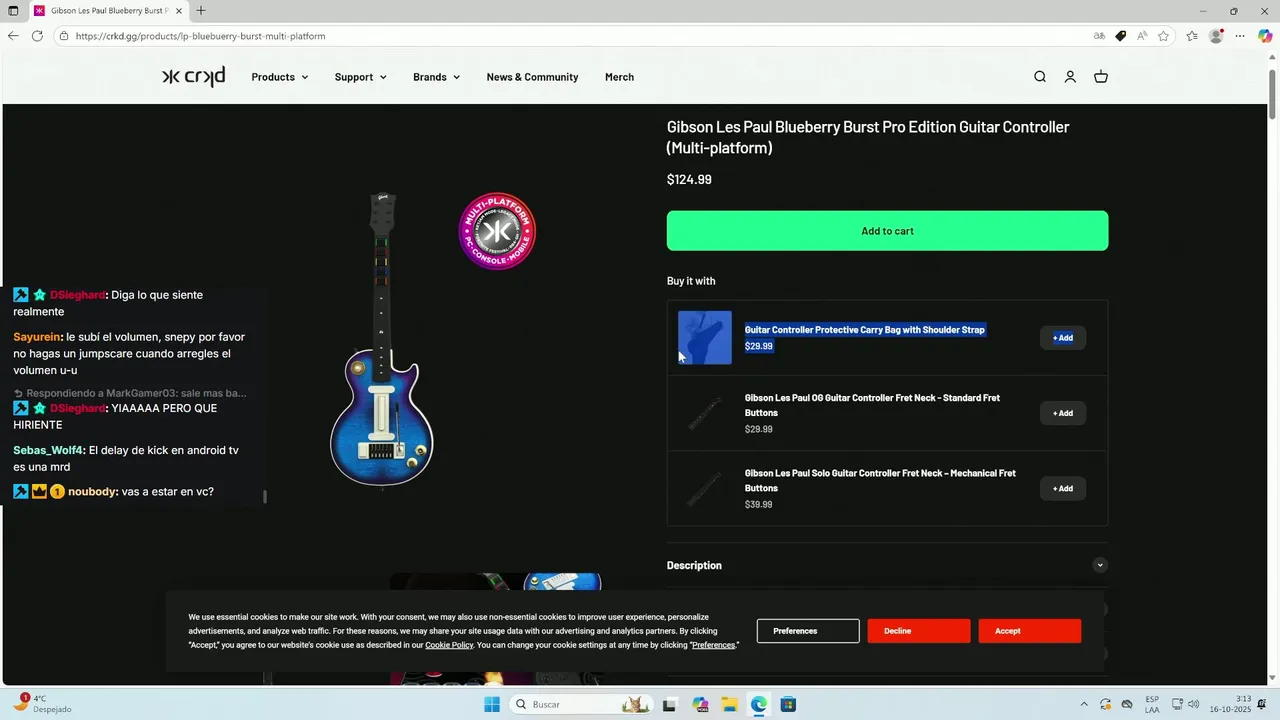Open Copilot app on taskbar

tap(700, 705)
